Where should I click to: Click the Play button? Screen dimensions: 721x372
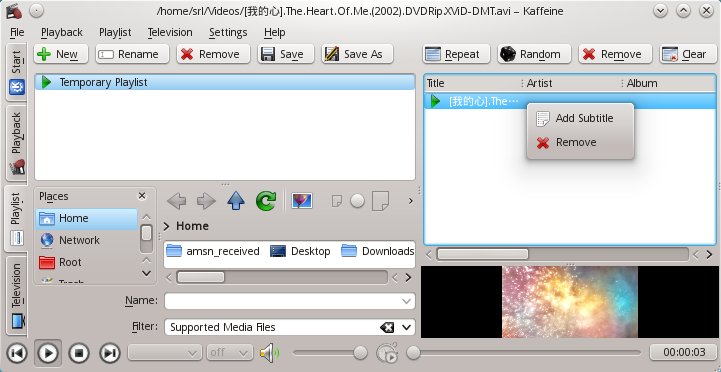tap(48, 353)
